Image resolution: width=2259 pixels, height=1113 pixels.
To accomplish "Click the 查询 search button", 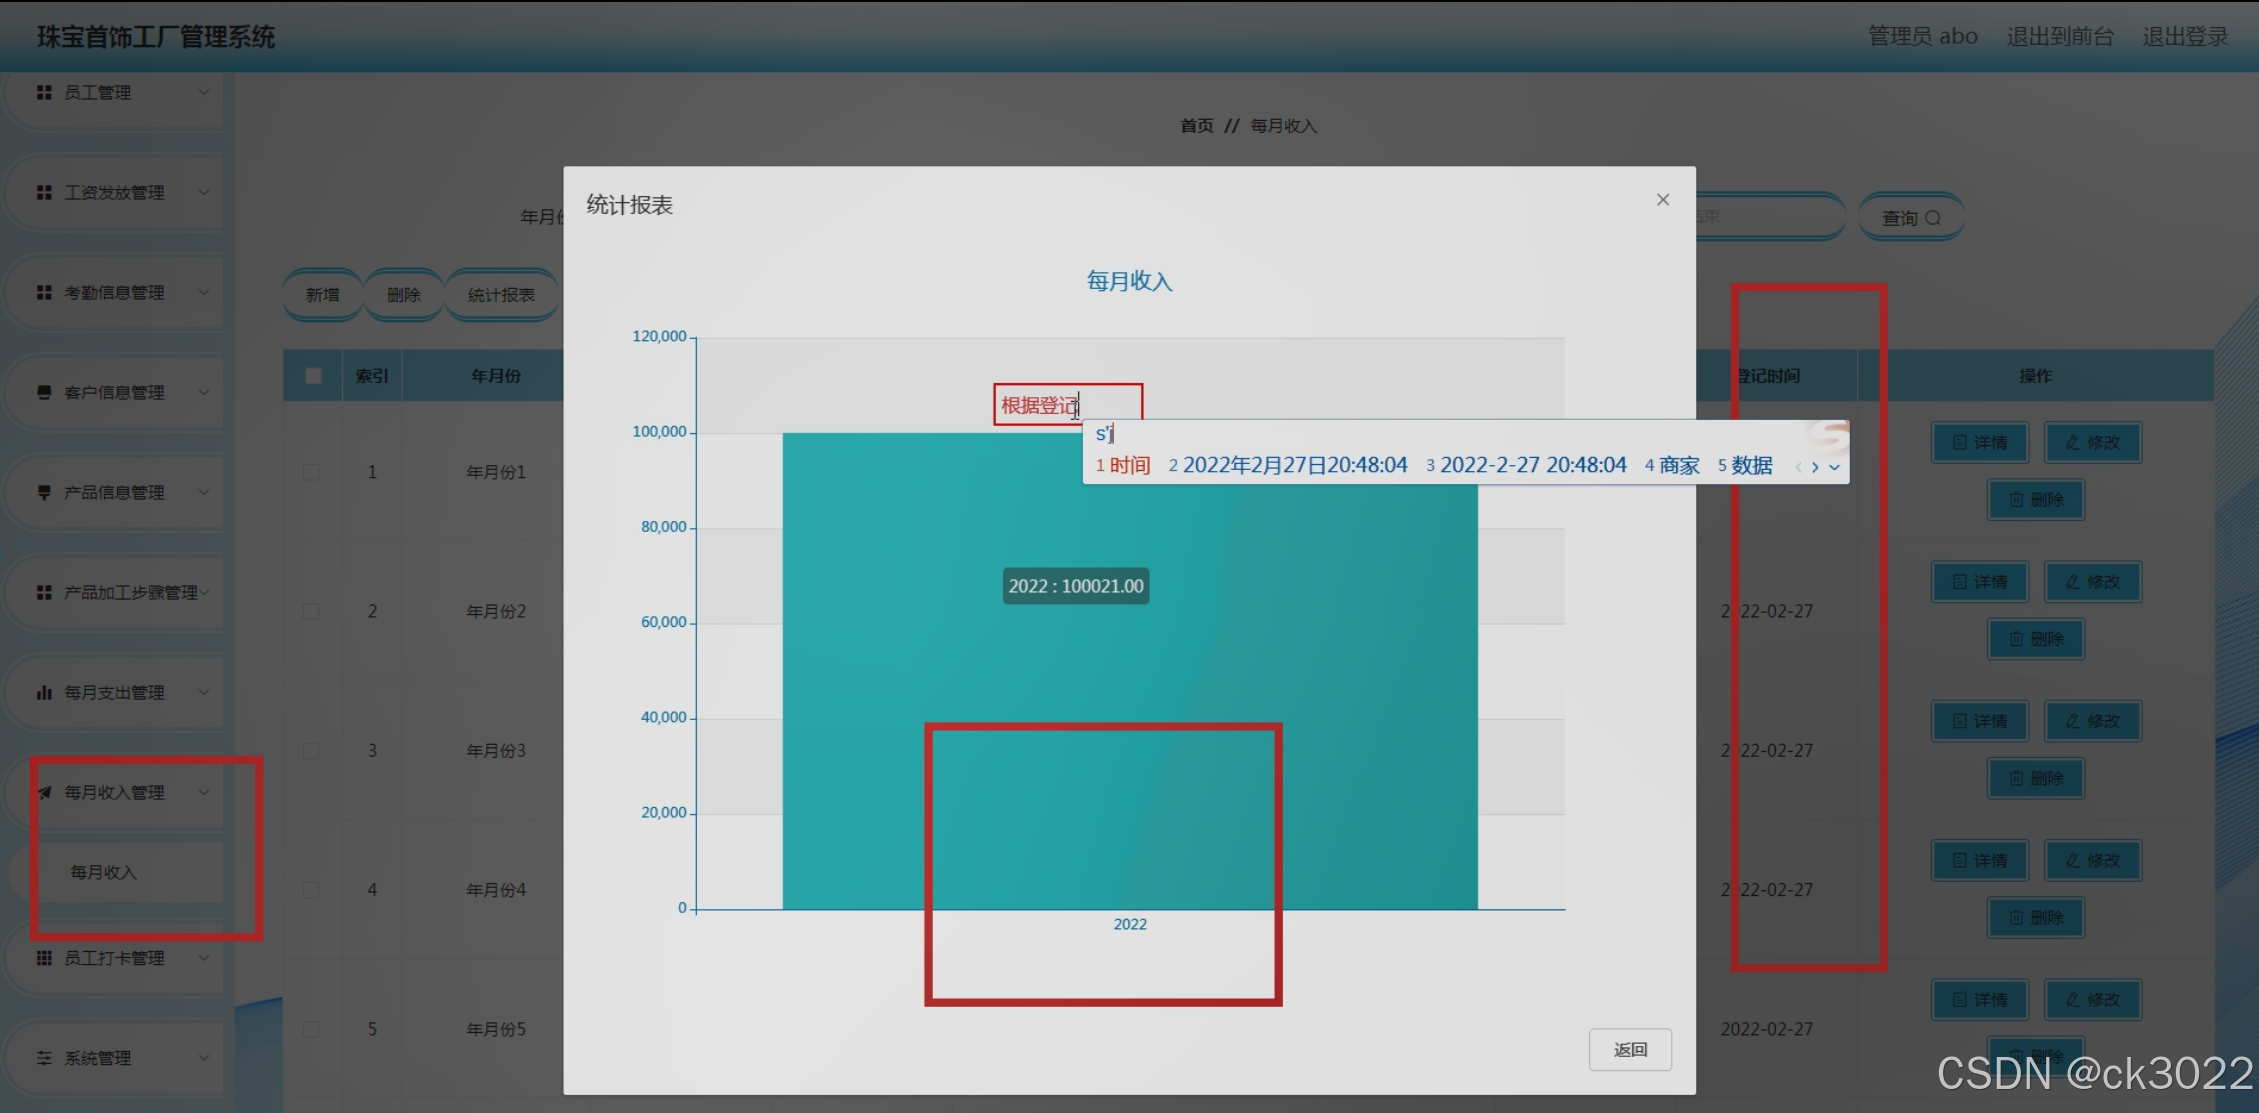I will tap(1910, 218).
